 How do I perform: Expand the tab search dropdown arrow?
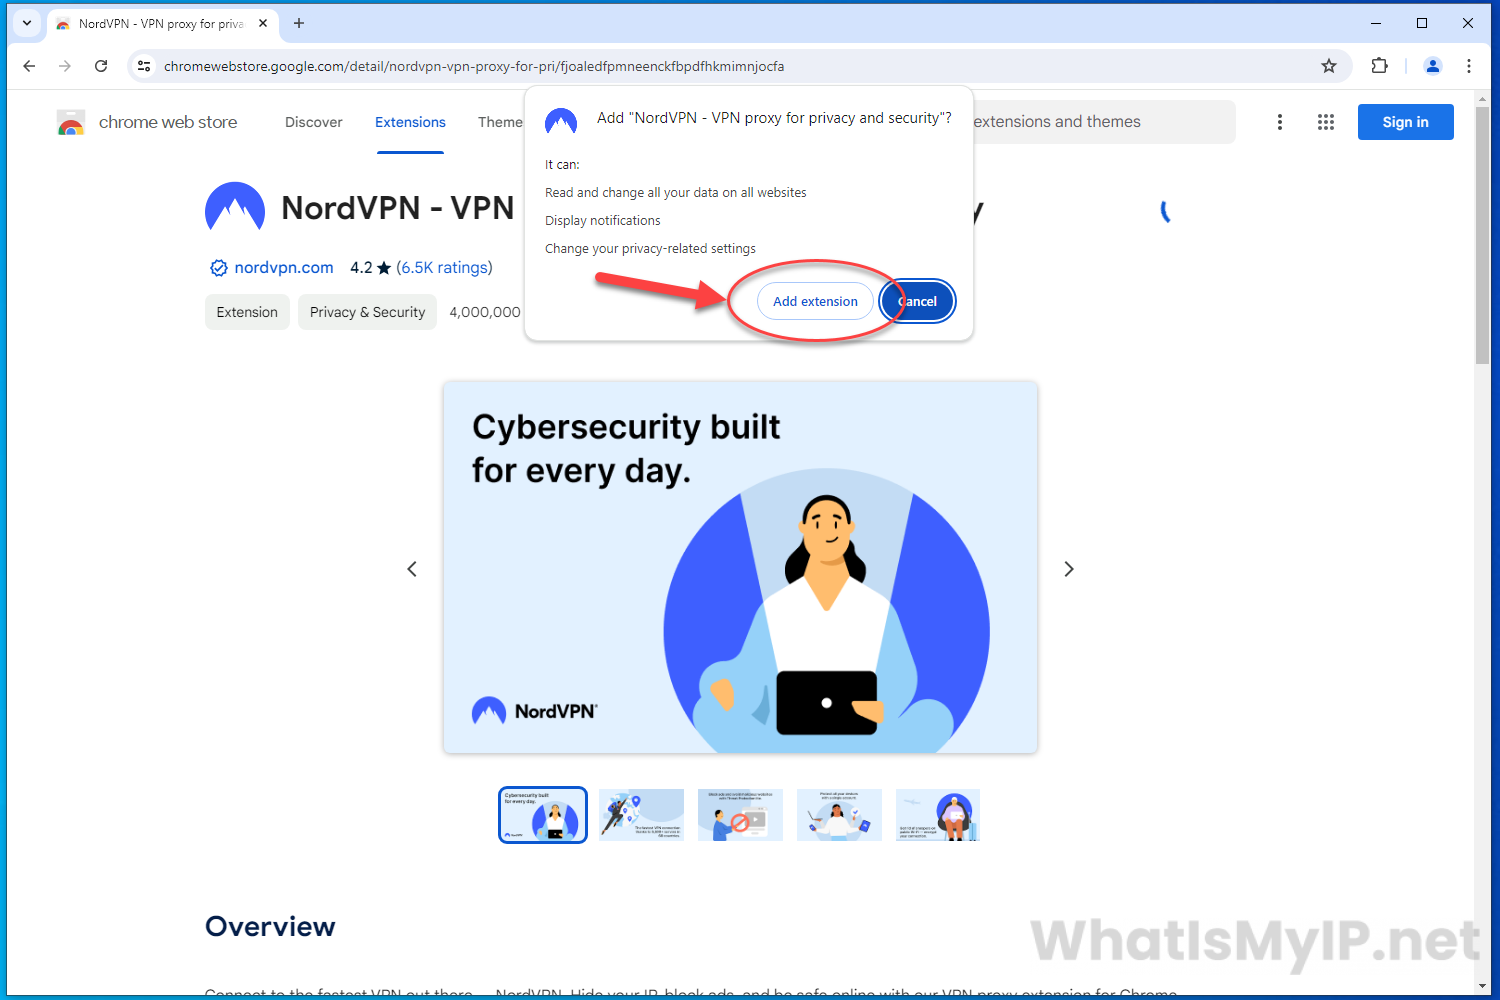27,23
